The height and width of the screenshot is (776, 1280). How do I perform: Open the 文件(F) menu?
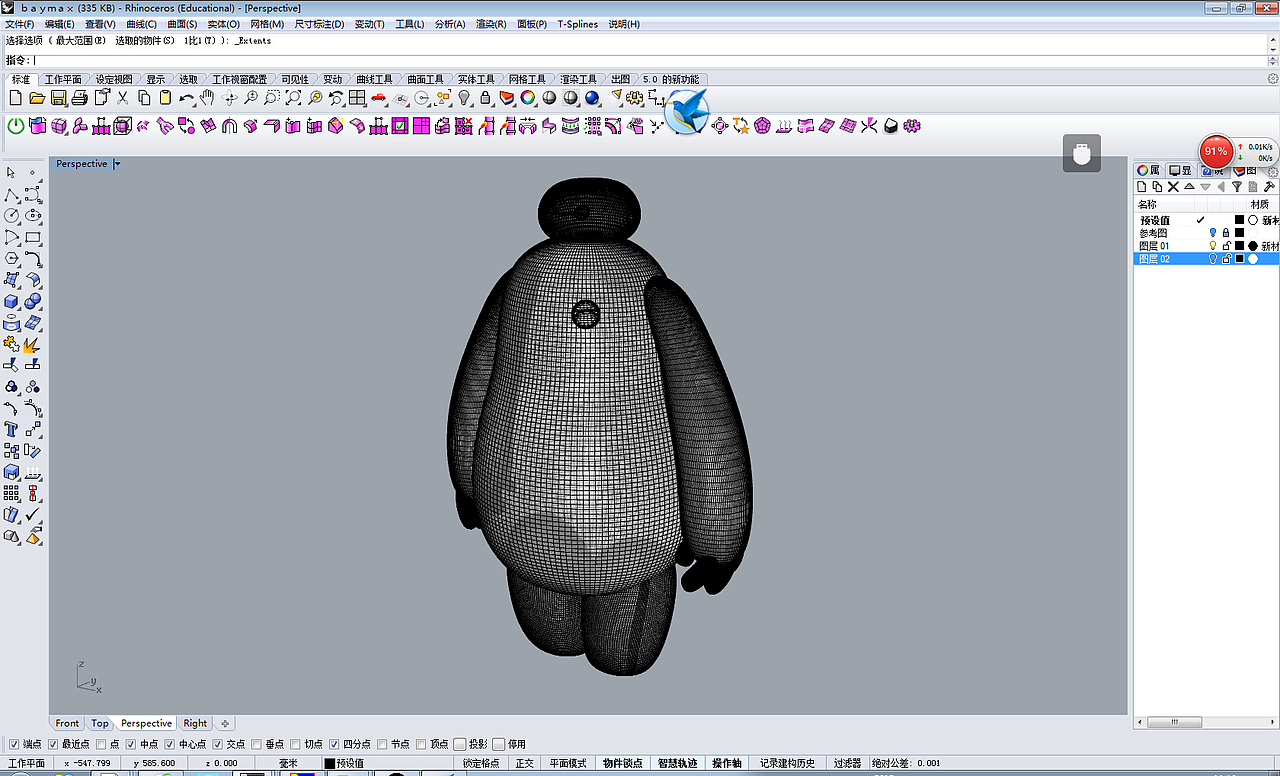(20, 24)
